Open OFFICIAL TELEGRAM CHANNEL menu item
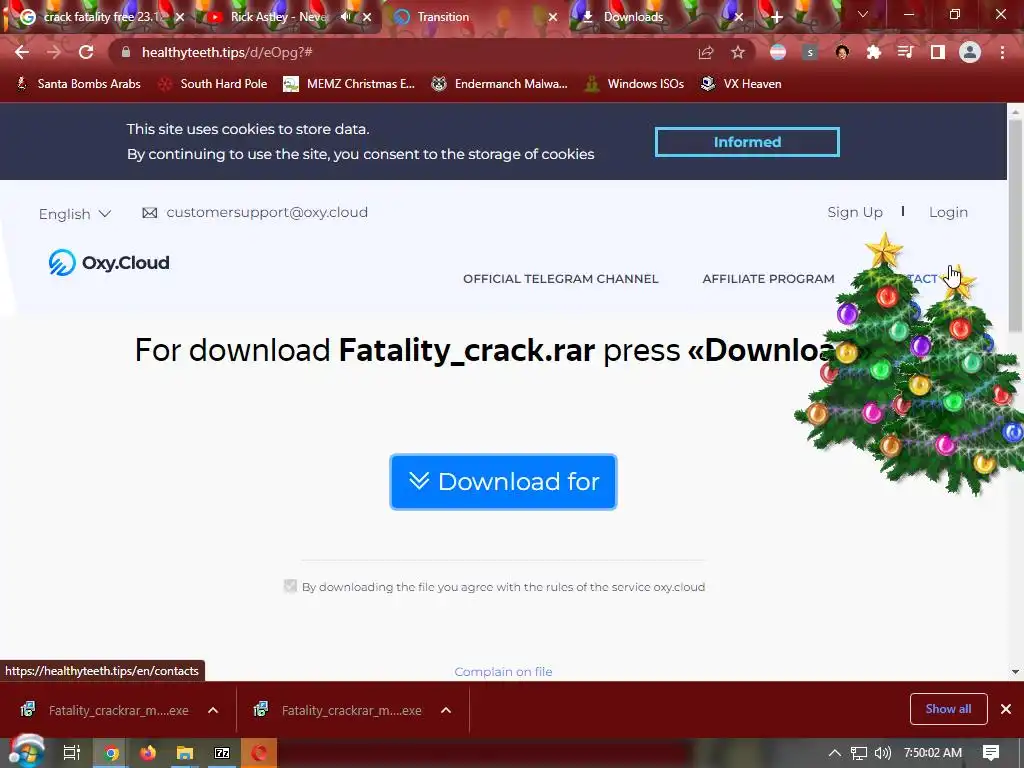The image size is (1024, 768). pyautogui.click(x=560, y=279)
